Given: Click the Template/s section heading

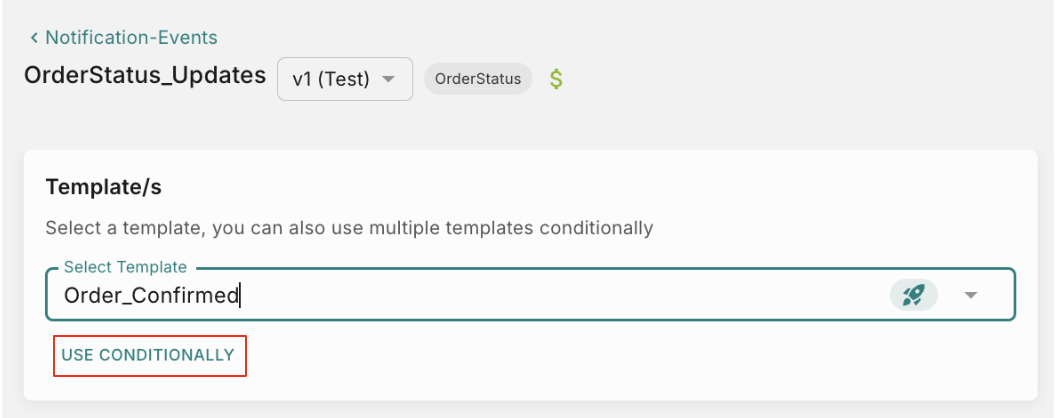Looking at the screenshot, I should pyautogui.click(x=104, y=186).
